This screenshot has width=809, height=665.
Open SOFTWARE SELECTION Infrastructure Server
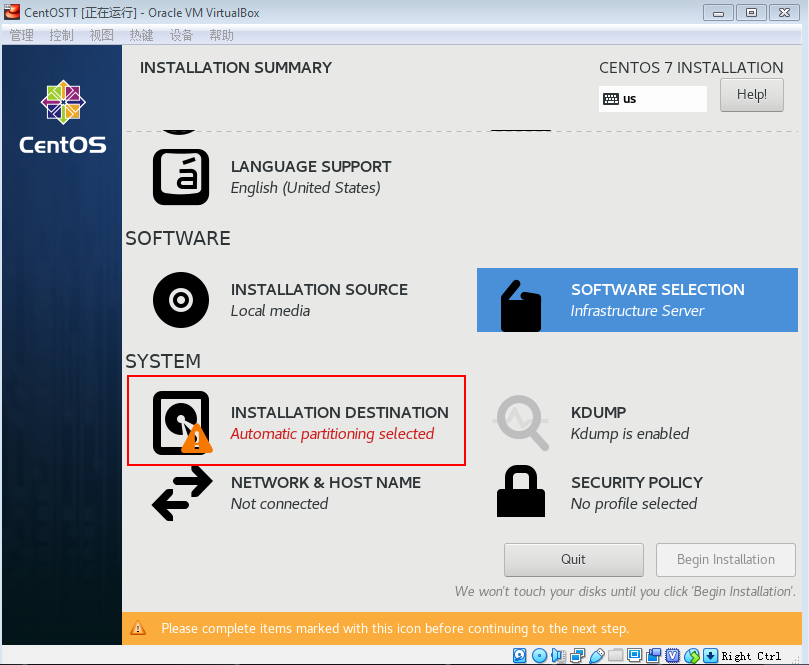coord(637,300)
